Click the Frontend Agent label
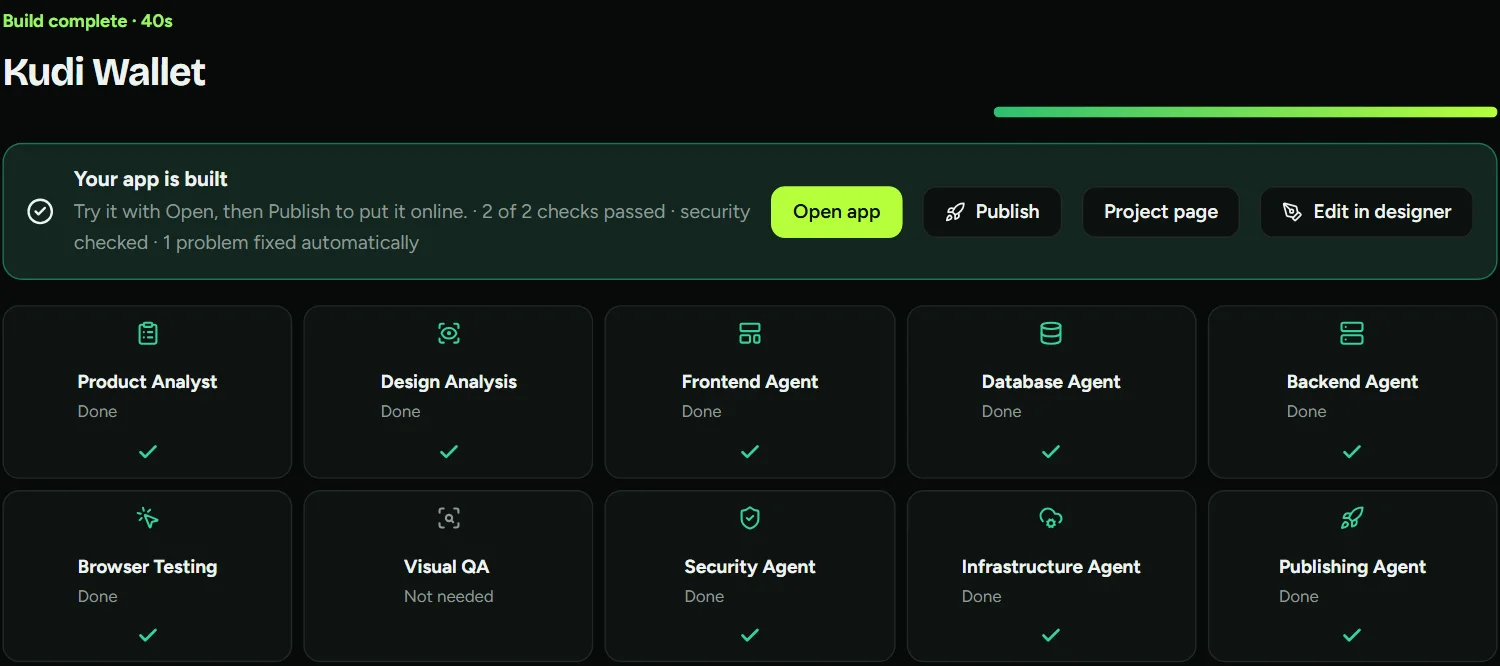 [x=750, y=382]
